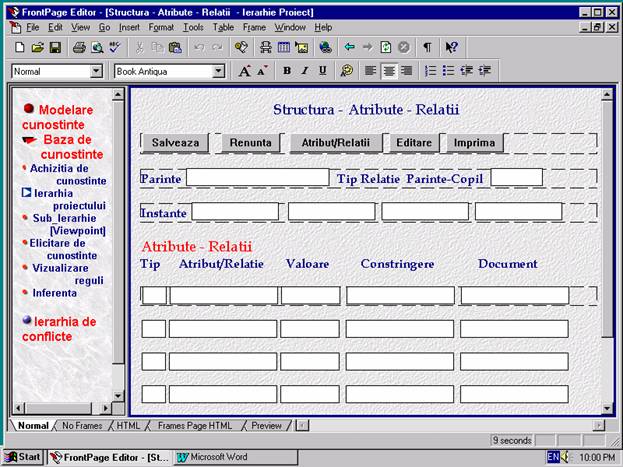Toggle Bold formatting
The height and width of the screenshot is (467, 623).
tap(287, 71)
